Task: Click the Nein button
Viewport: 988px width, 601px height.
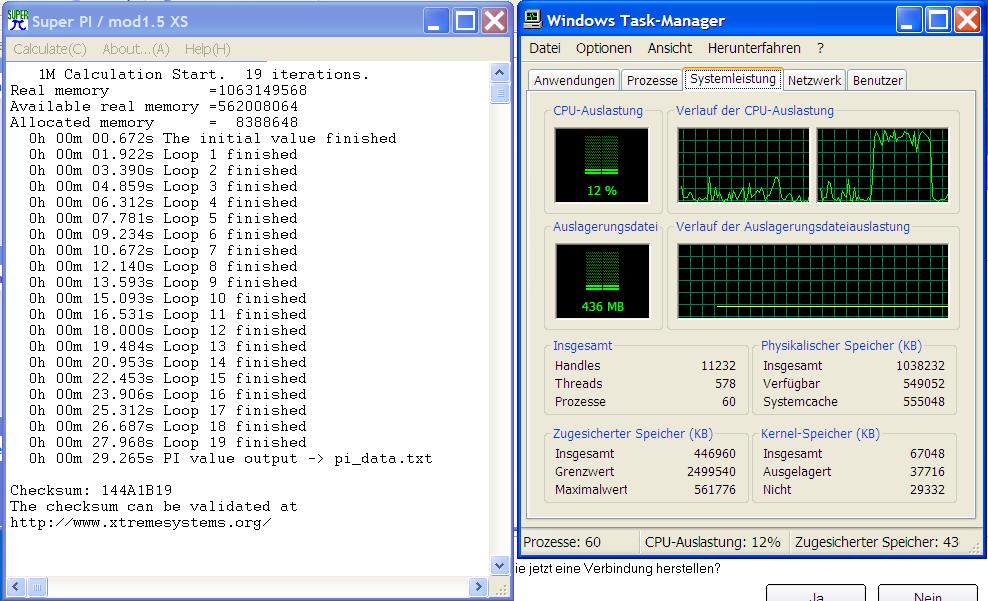Action: click(x=927, y=595)
